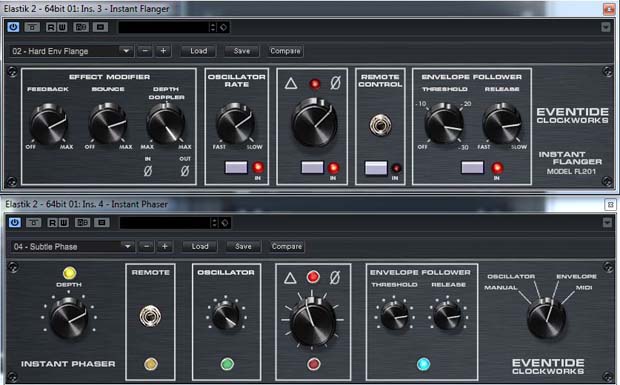Click Save button in Instant Flanger

coord(242,51)
